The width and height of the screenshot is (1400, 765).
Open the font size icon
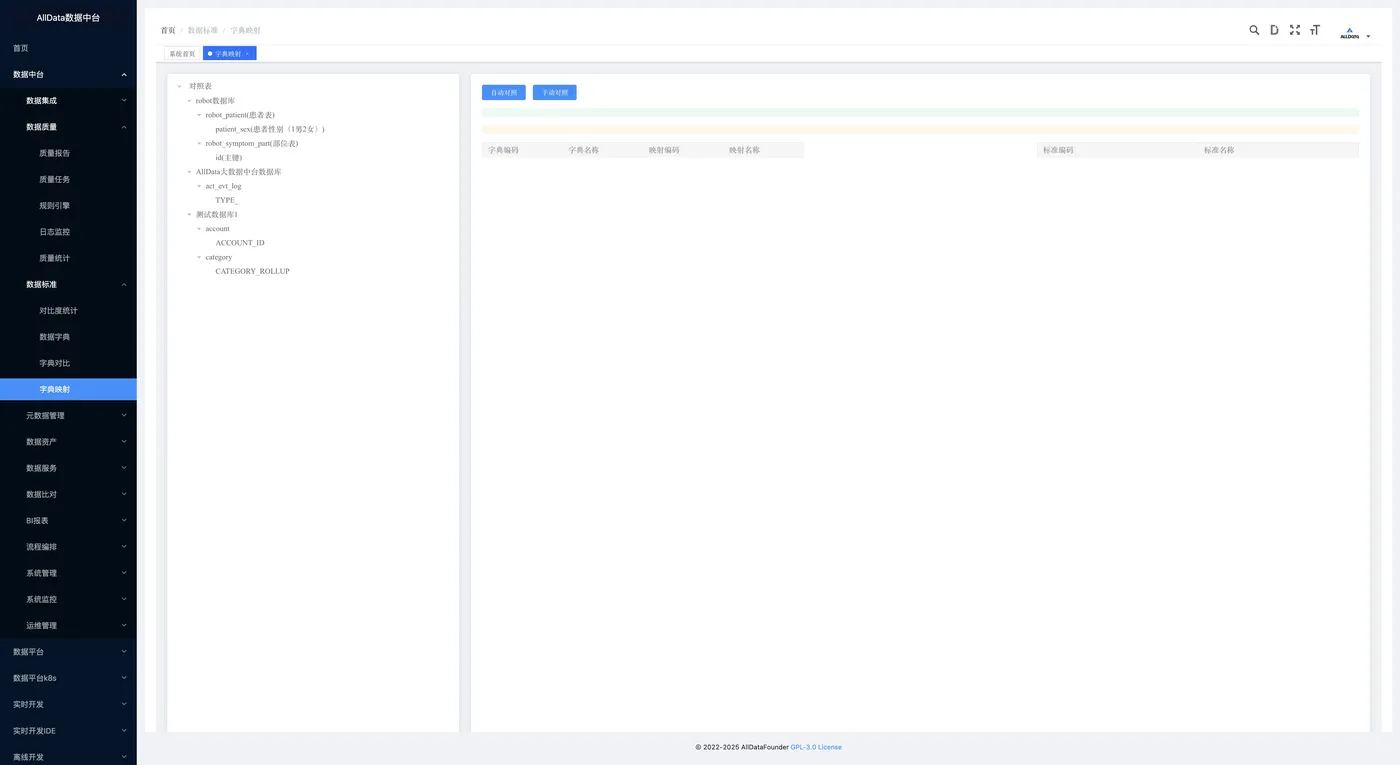[x=1315, y=30]
